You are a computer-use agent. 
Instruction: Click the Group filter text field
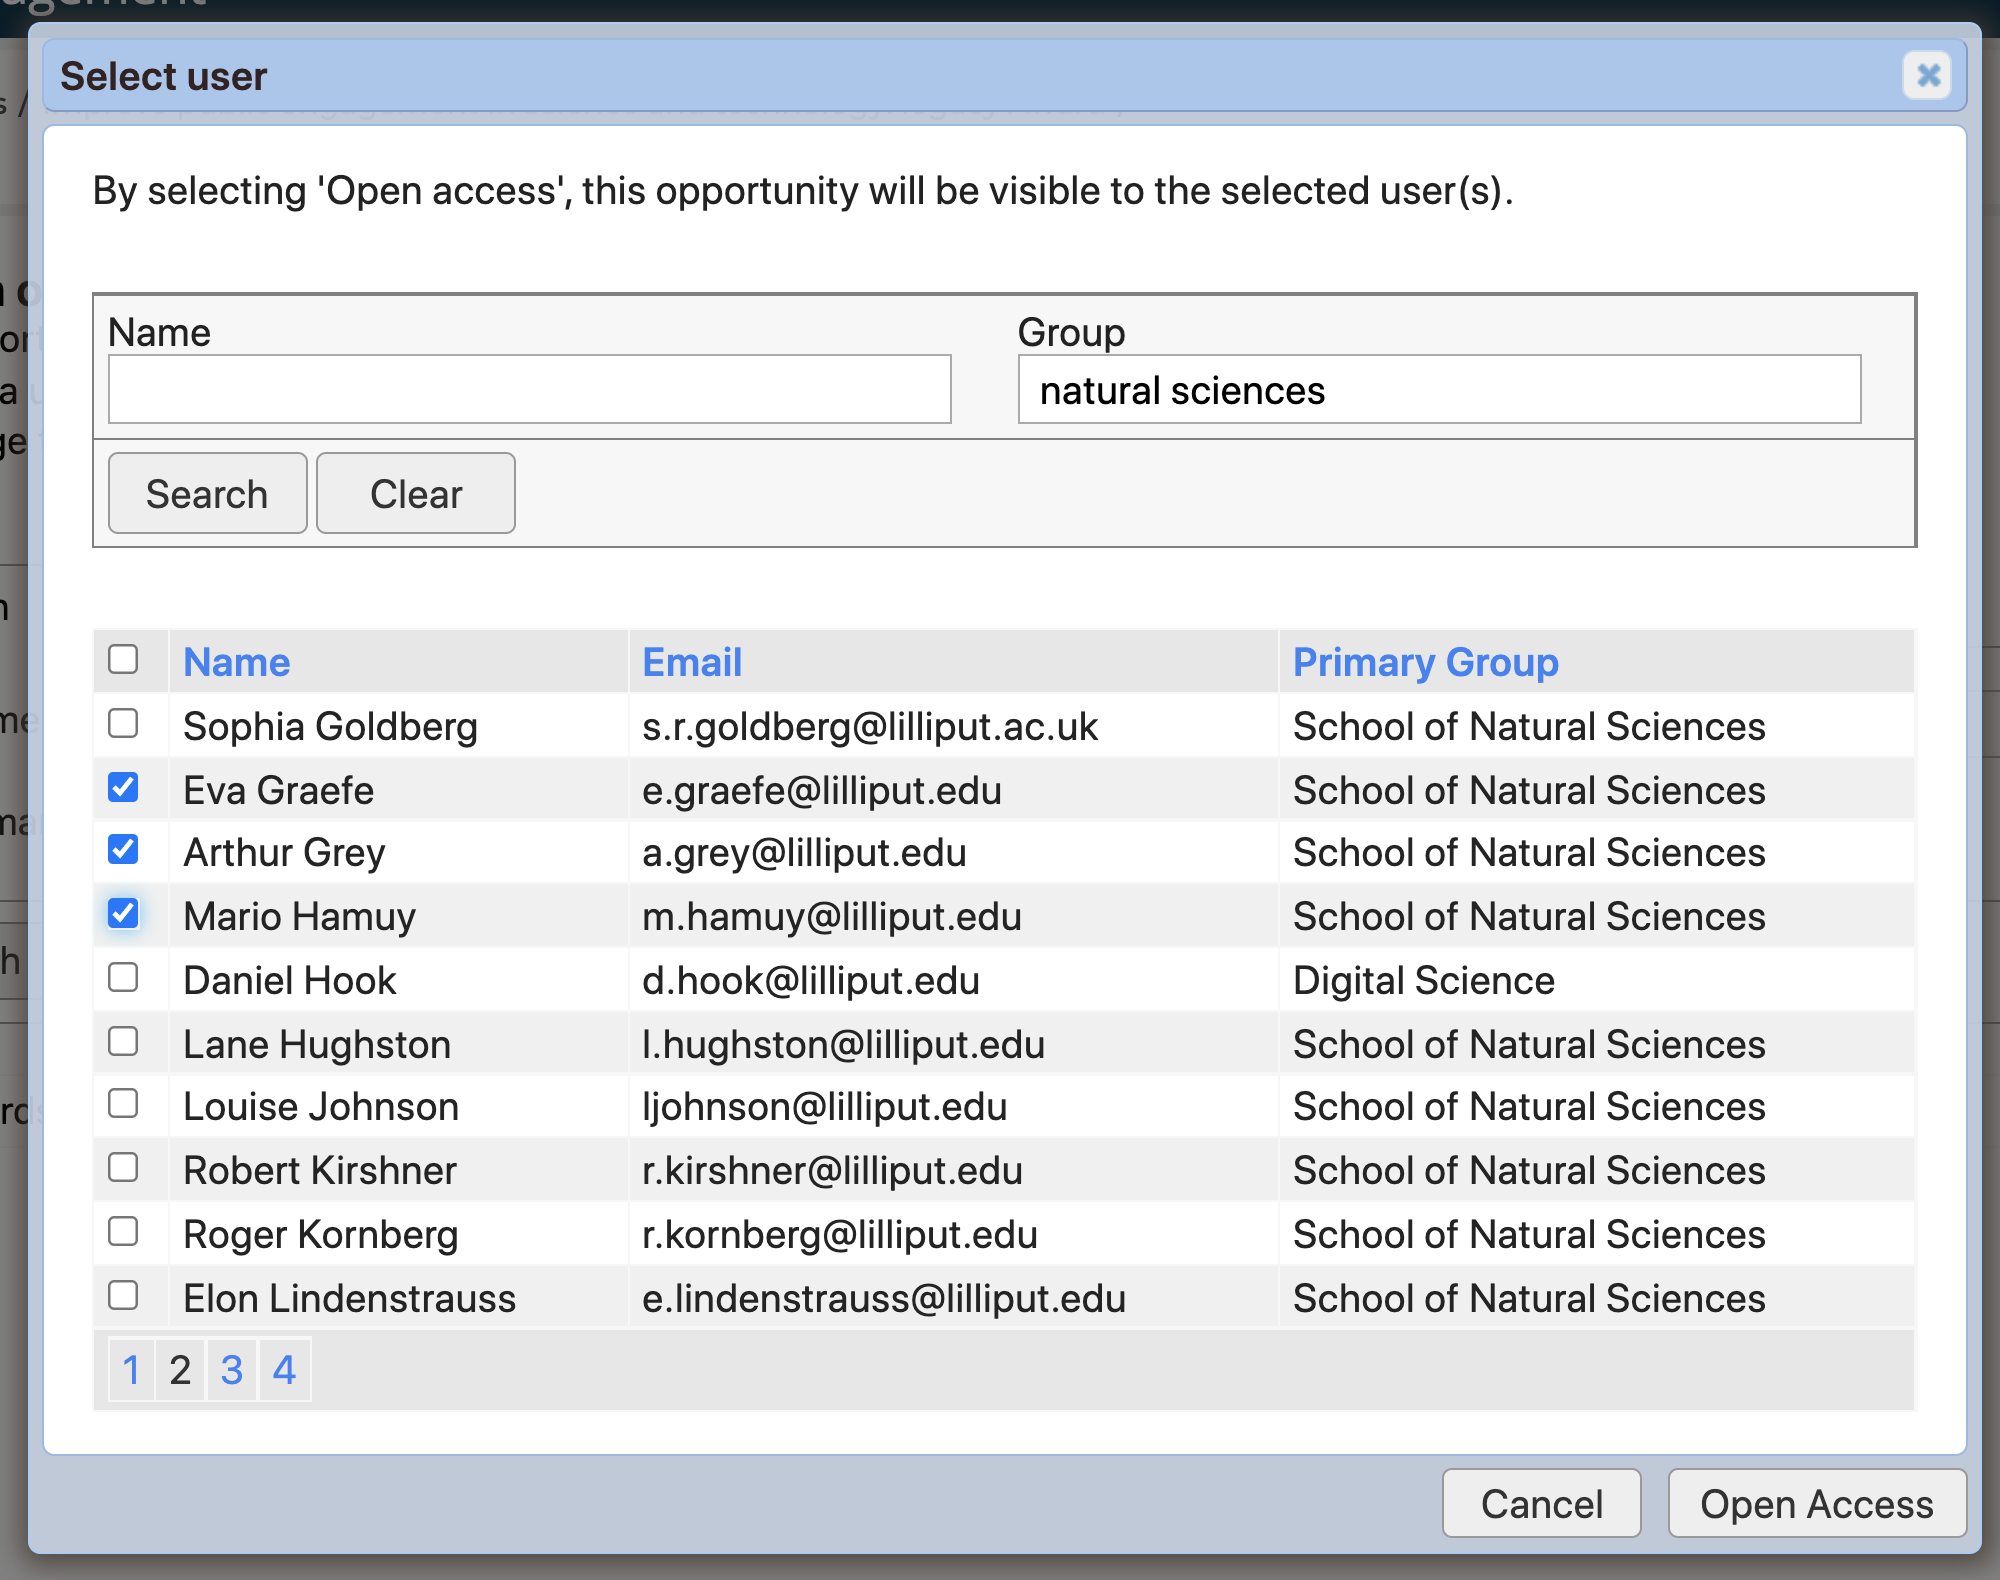pos(1438,390)
